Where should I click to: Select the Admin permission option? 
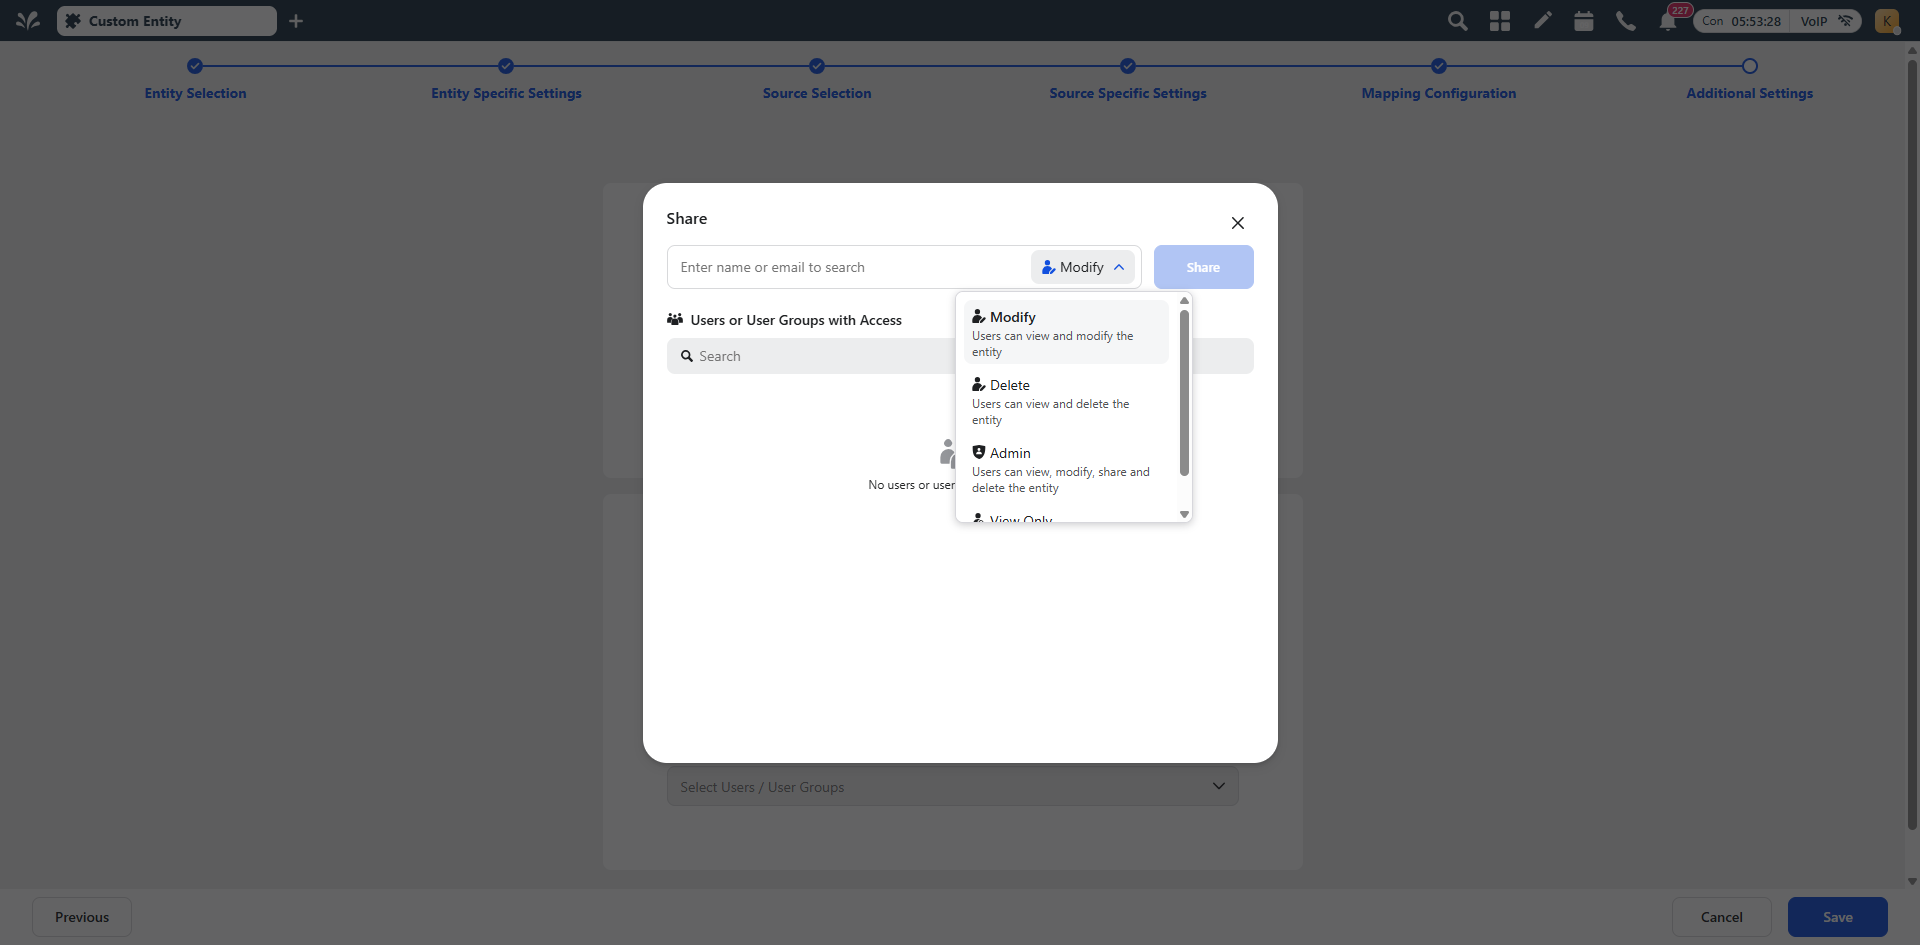point(1066,469)
